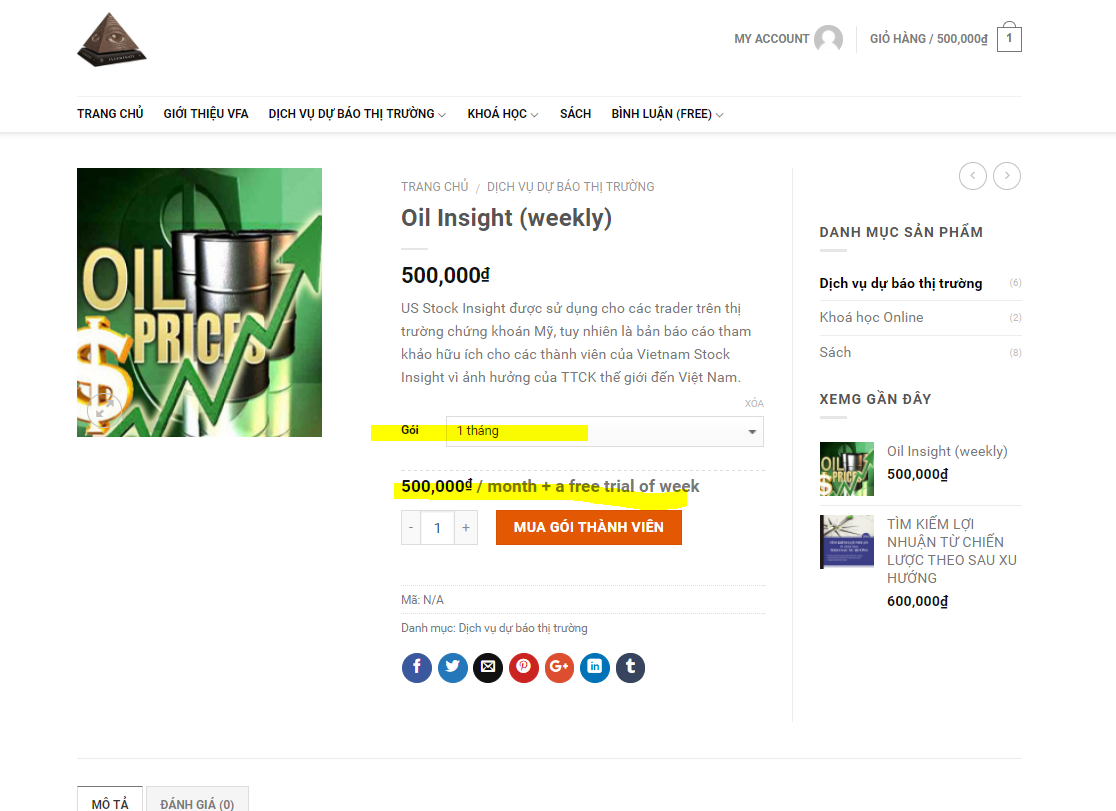Share product via email icon
1116x811 pixels.
[x=488, y=668]
